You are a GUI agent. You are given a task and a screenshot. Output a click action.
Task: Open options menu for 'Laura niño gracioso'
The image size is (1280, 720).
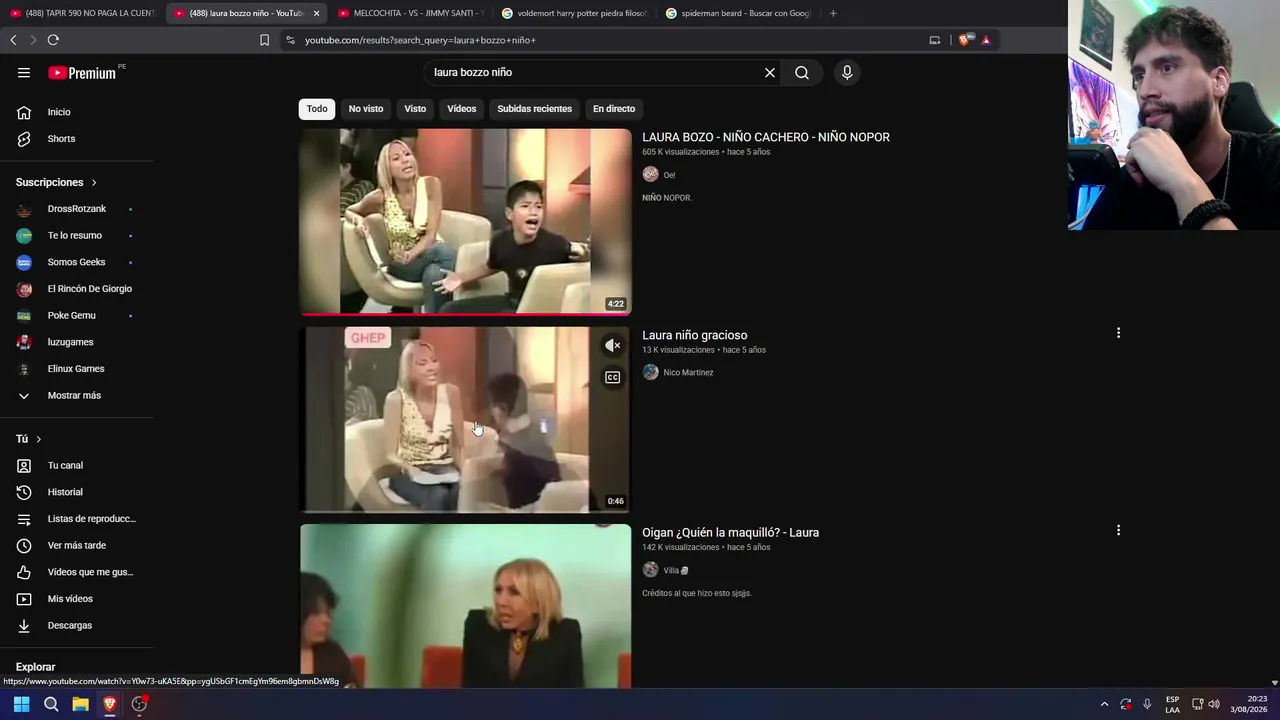(x=1118, y=333)
